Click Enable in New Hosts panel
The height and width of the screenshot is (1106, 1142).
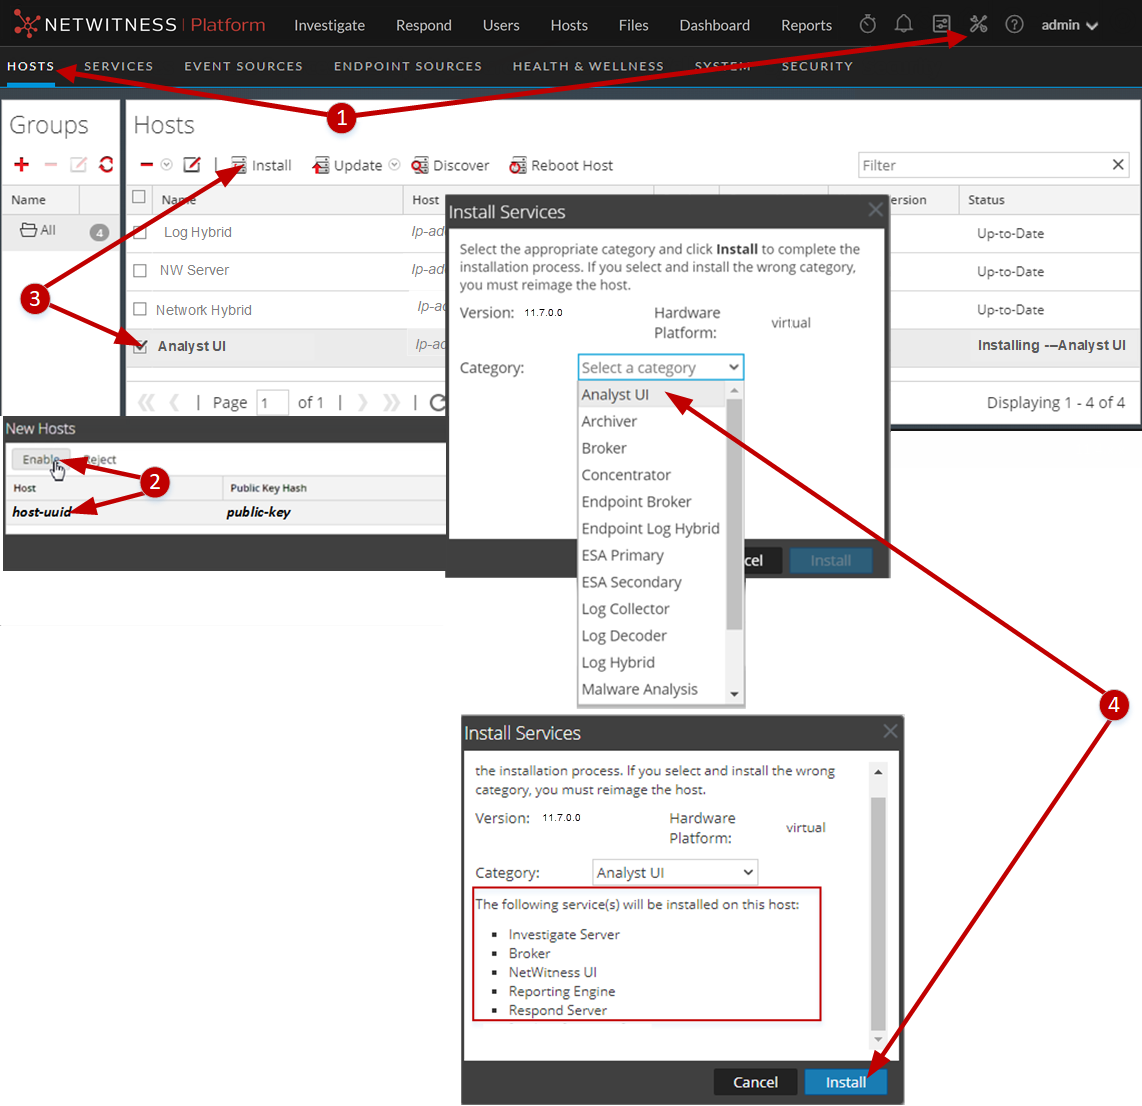(x=41, y=460)
